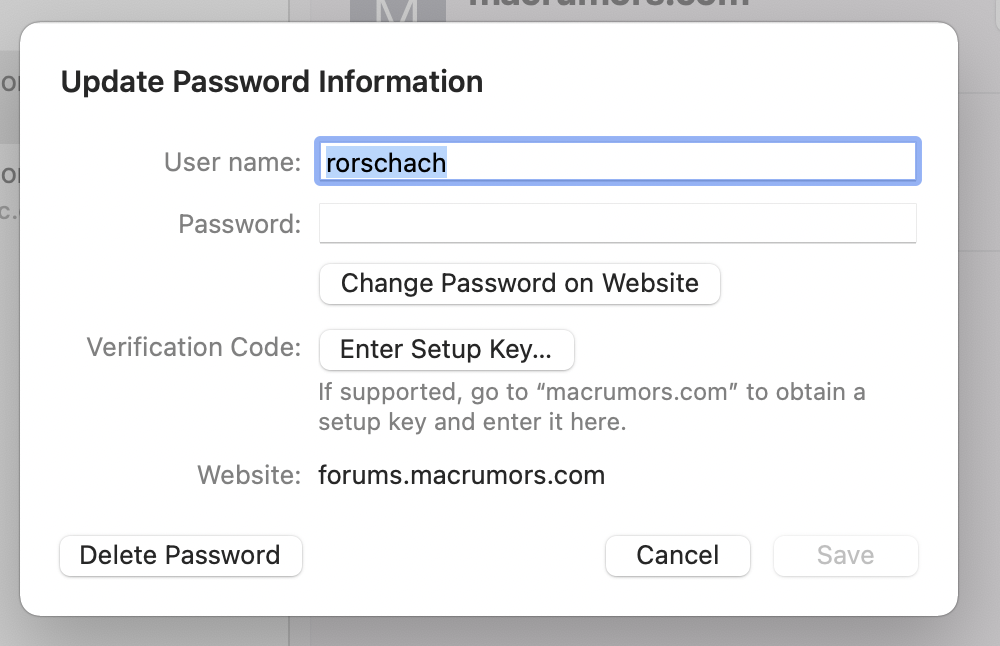
Task: Open the Enter Setup Key… dialog
Action: tap(446, 349)
